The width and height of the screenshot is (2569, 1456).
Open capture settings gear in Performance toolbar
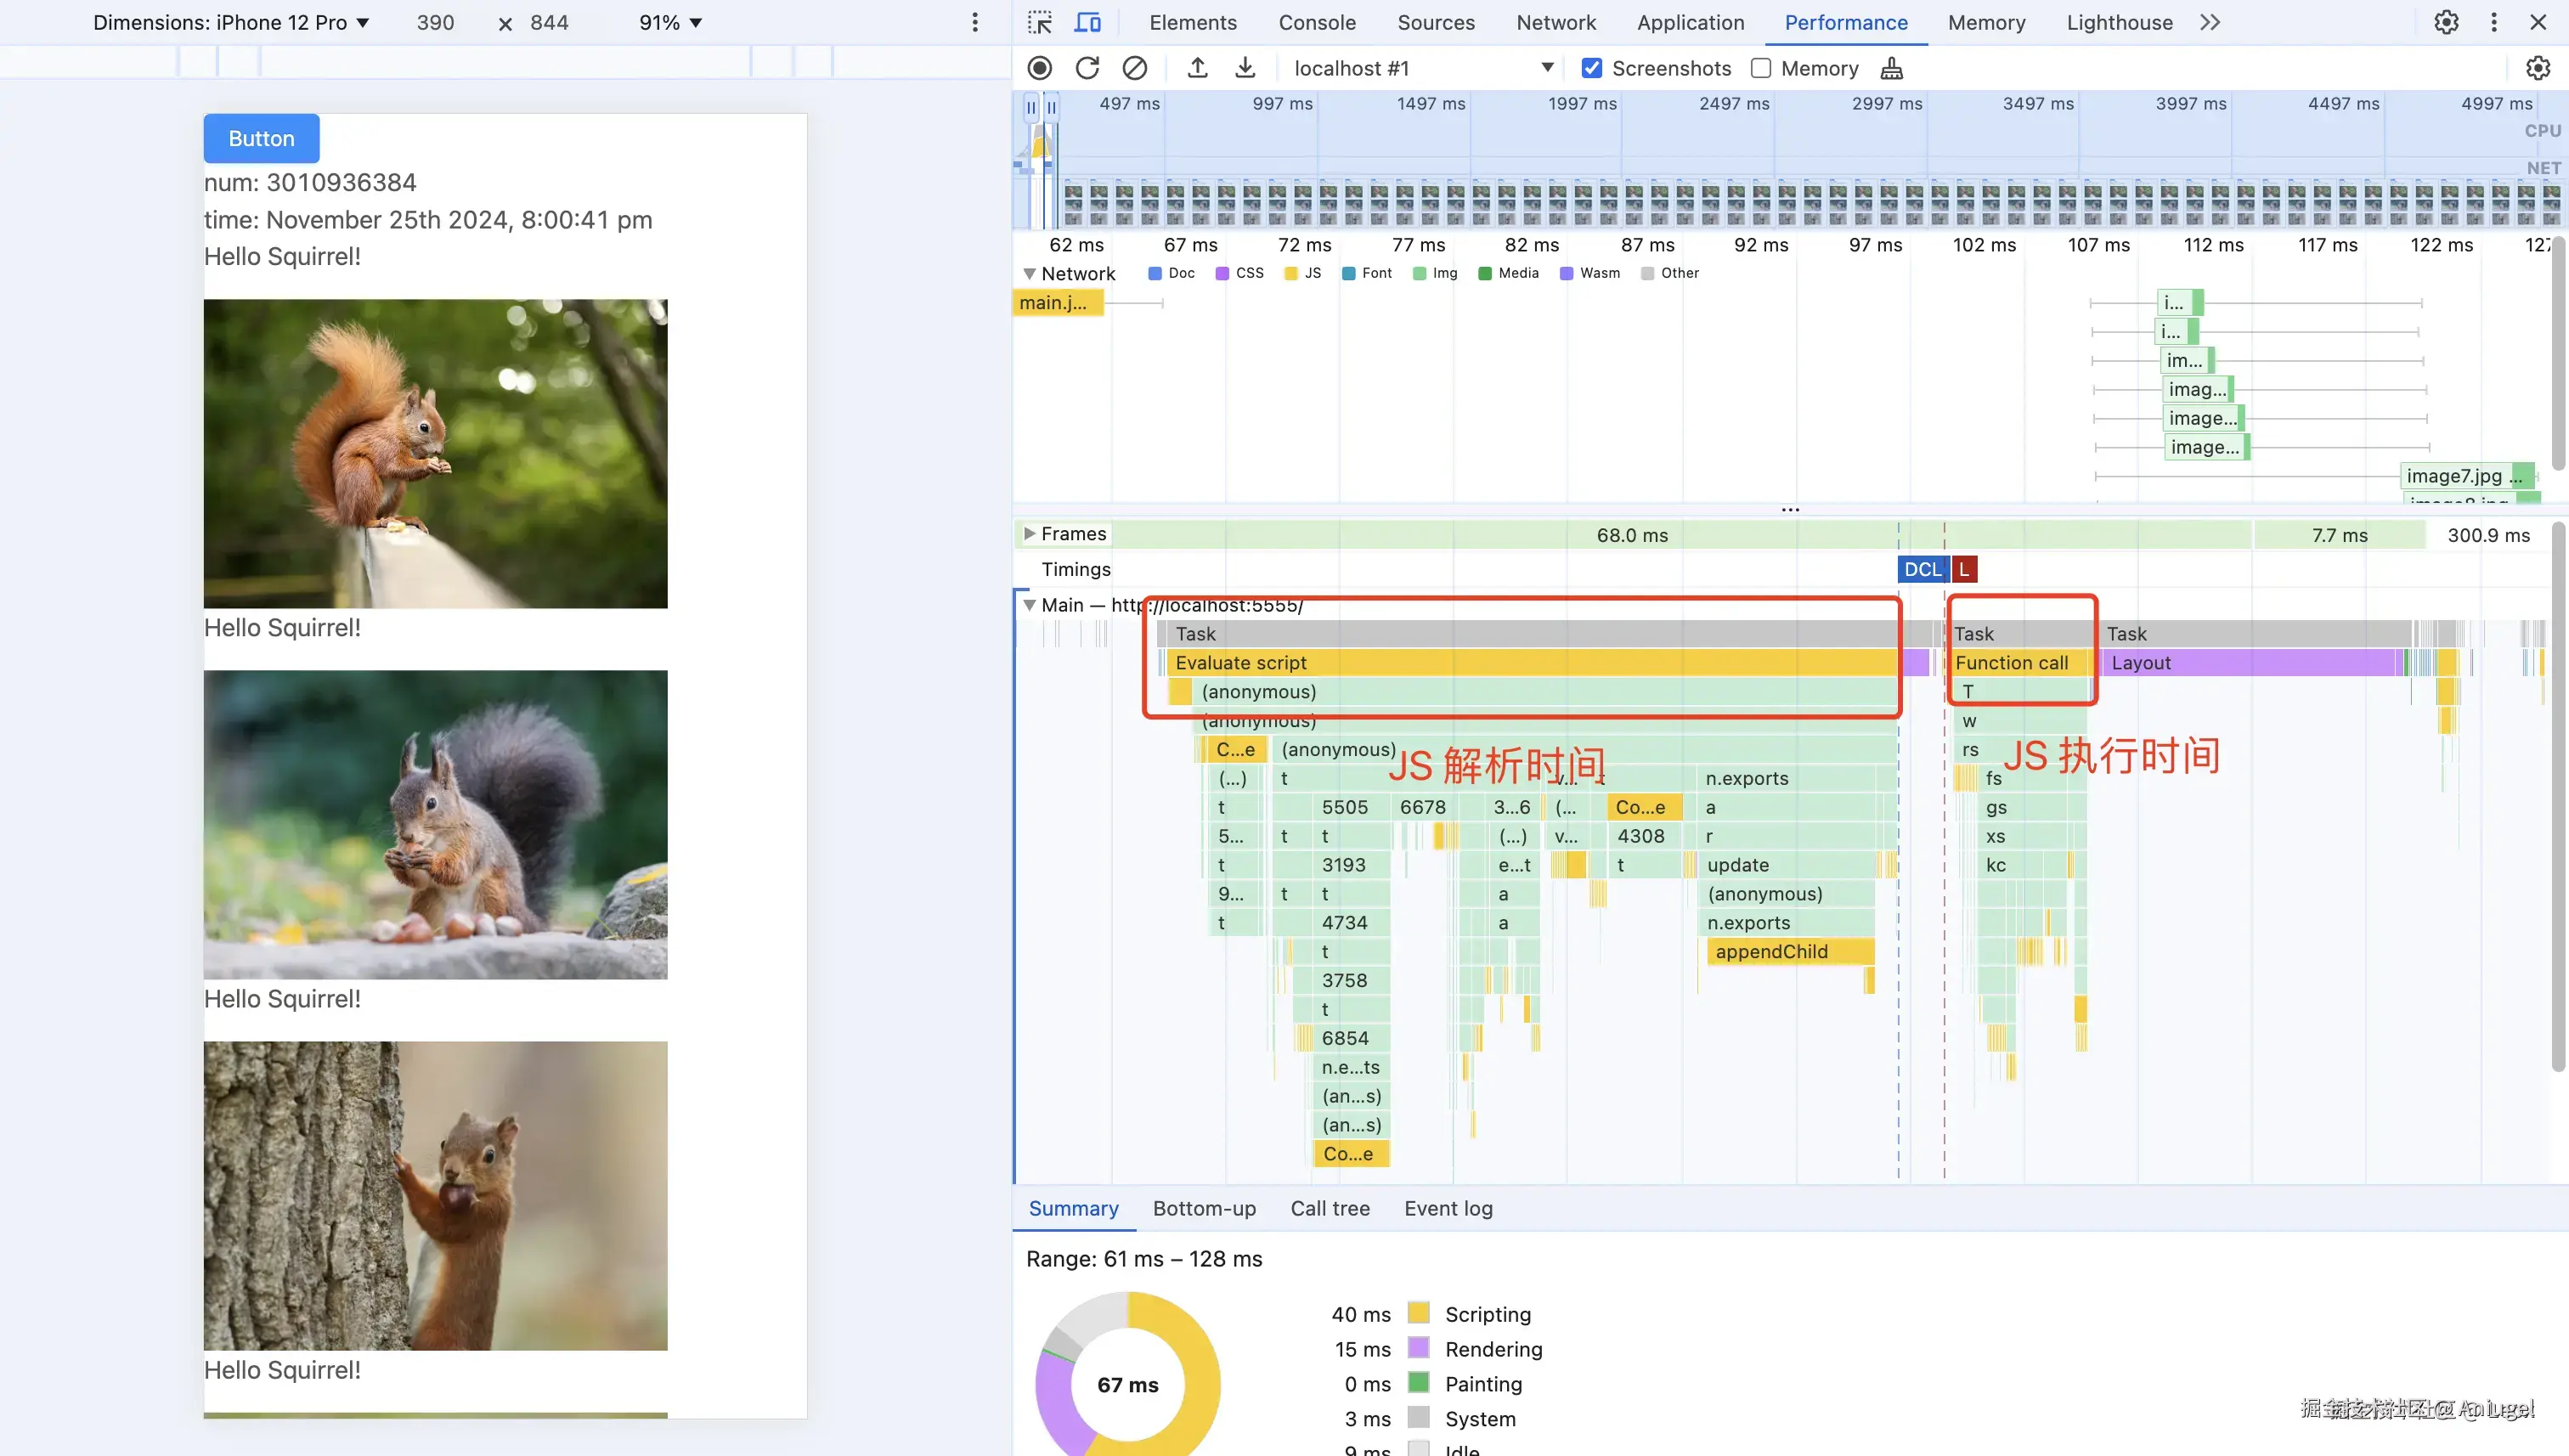[x=2537, y=68]
